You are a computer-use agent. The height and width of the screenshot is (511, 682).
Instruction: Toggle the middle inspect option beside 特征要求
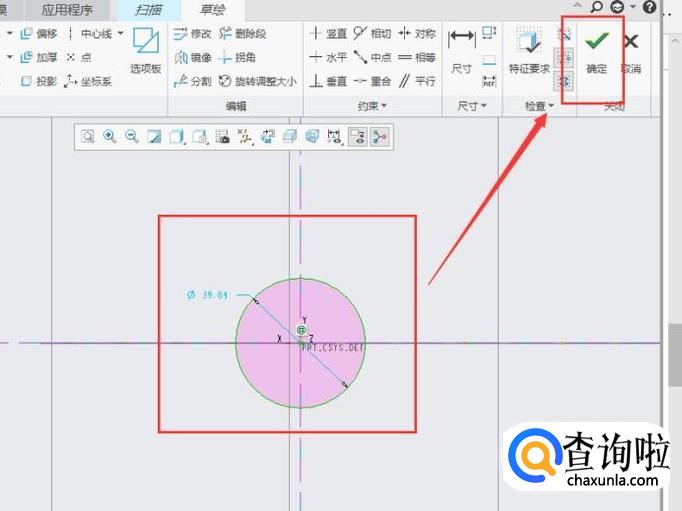(x=563, y=57)
